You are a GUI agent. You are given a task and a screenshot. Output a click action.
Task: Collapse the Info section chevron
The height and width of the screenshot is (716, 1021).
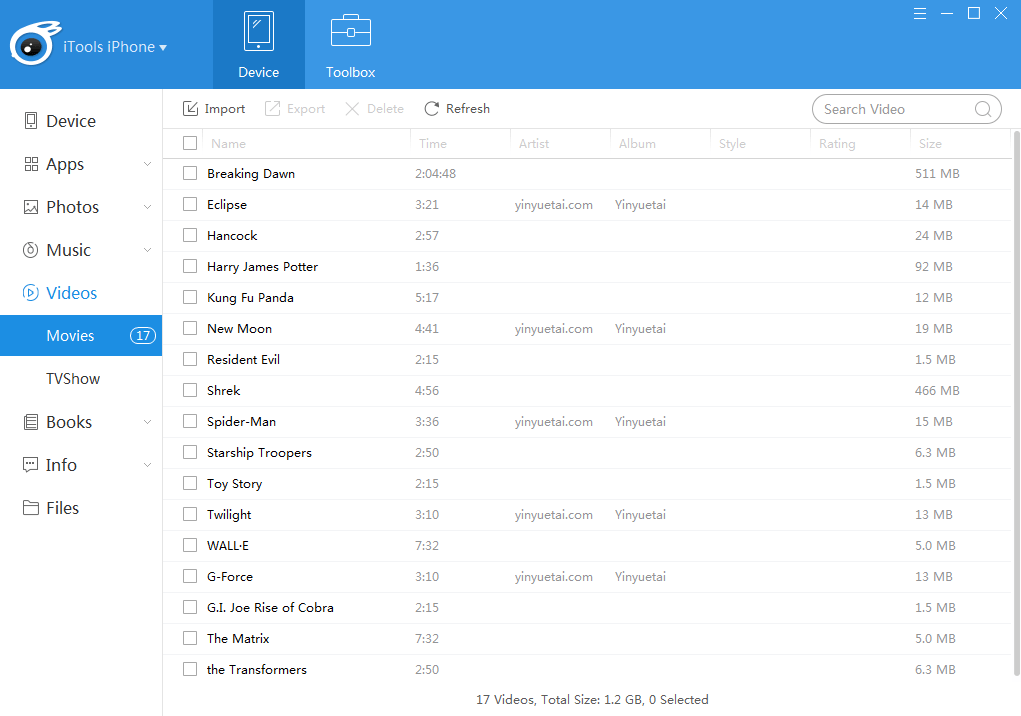point(147,464)
